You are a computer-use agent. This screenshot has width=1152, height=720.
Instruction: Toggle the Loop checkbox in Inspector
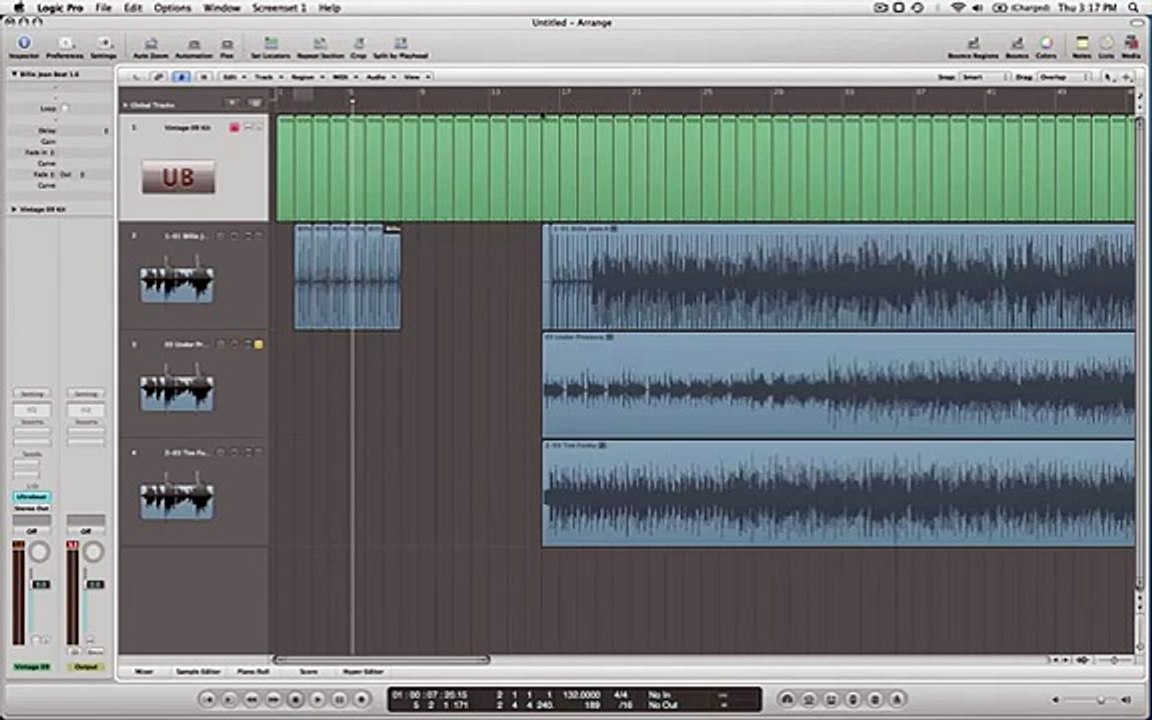65,108
